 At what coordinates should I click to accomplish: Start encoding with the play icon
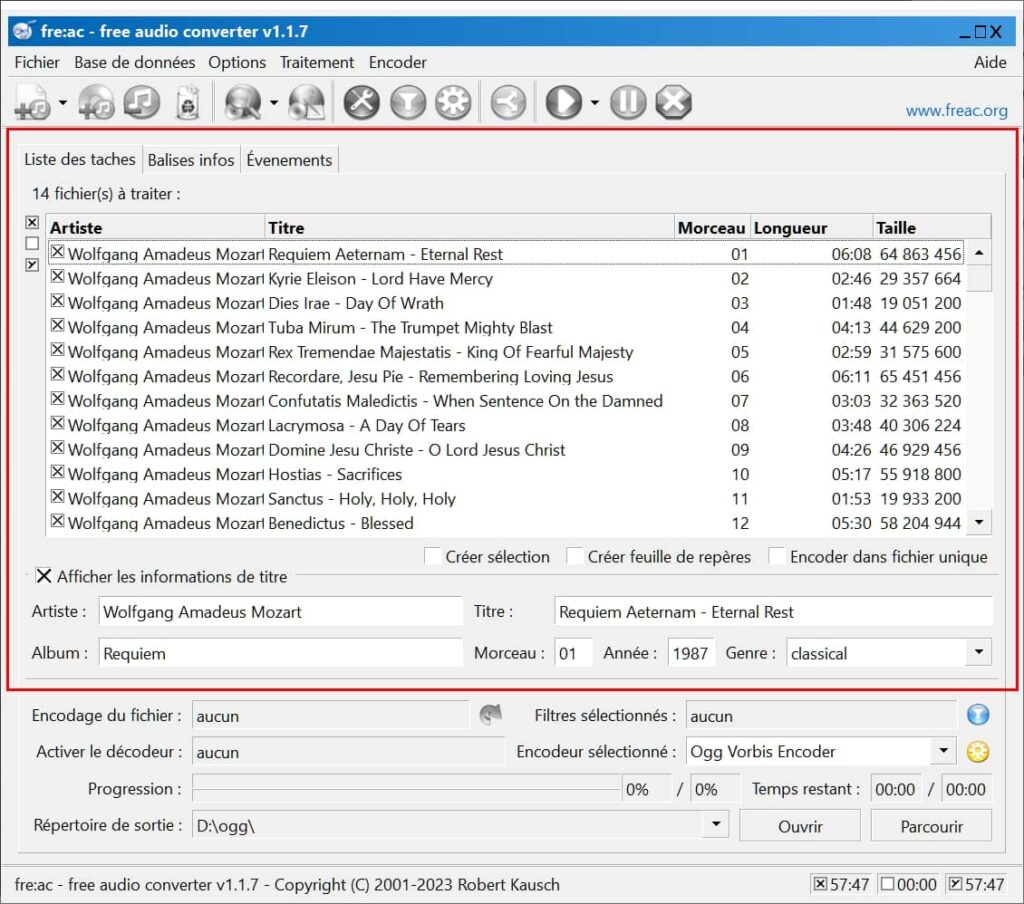click(x=564, y=103)
